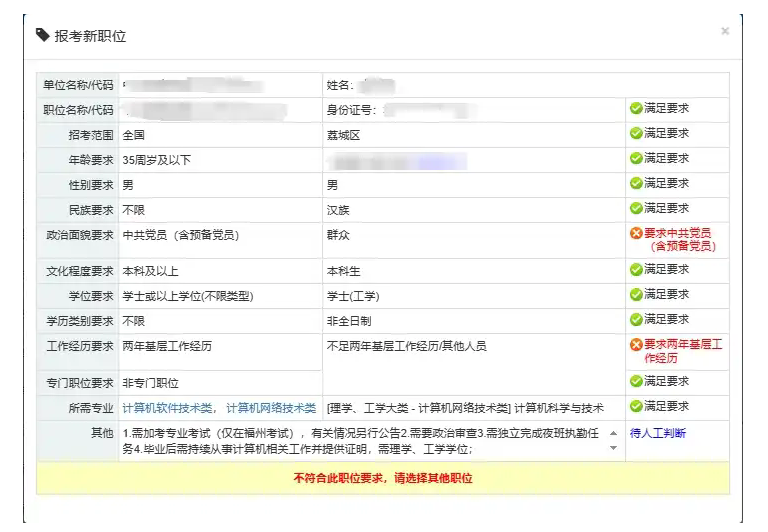The width and height of the screenshot is (768, 532).
Task: Click the 不符合此职位要求 warning banner
Action: (x=383, y=478)
